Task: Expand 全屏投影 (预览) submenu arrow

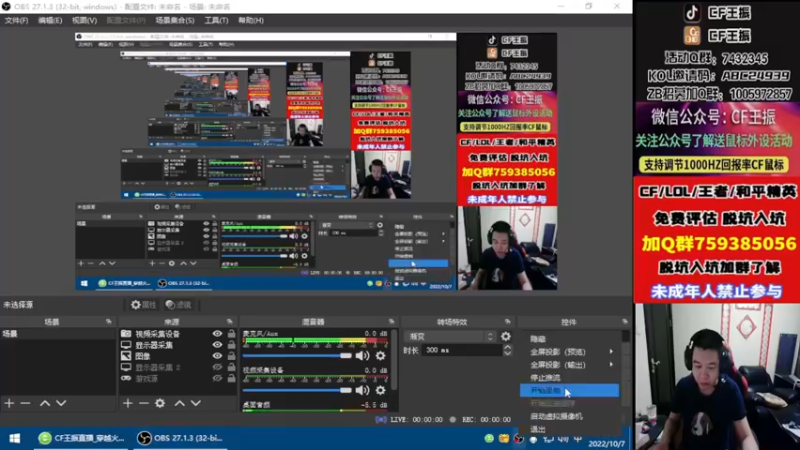Action: point(611,352)
